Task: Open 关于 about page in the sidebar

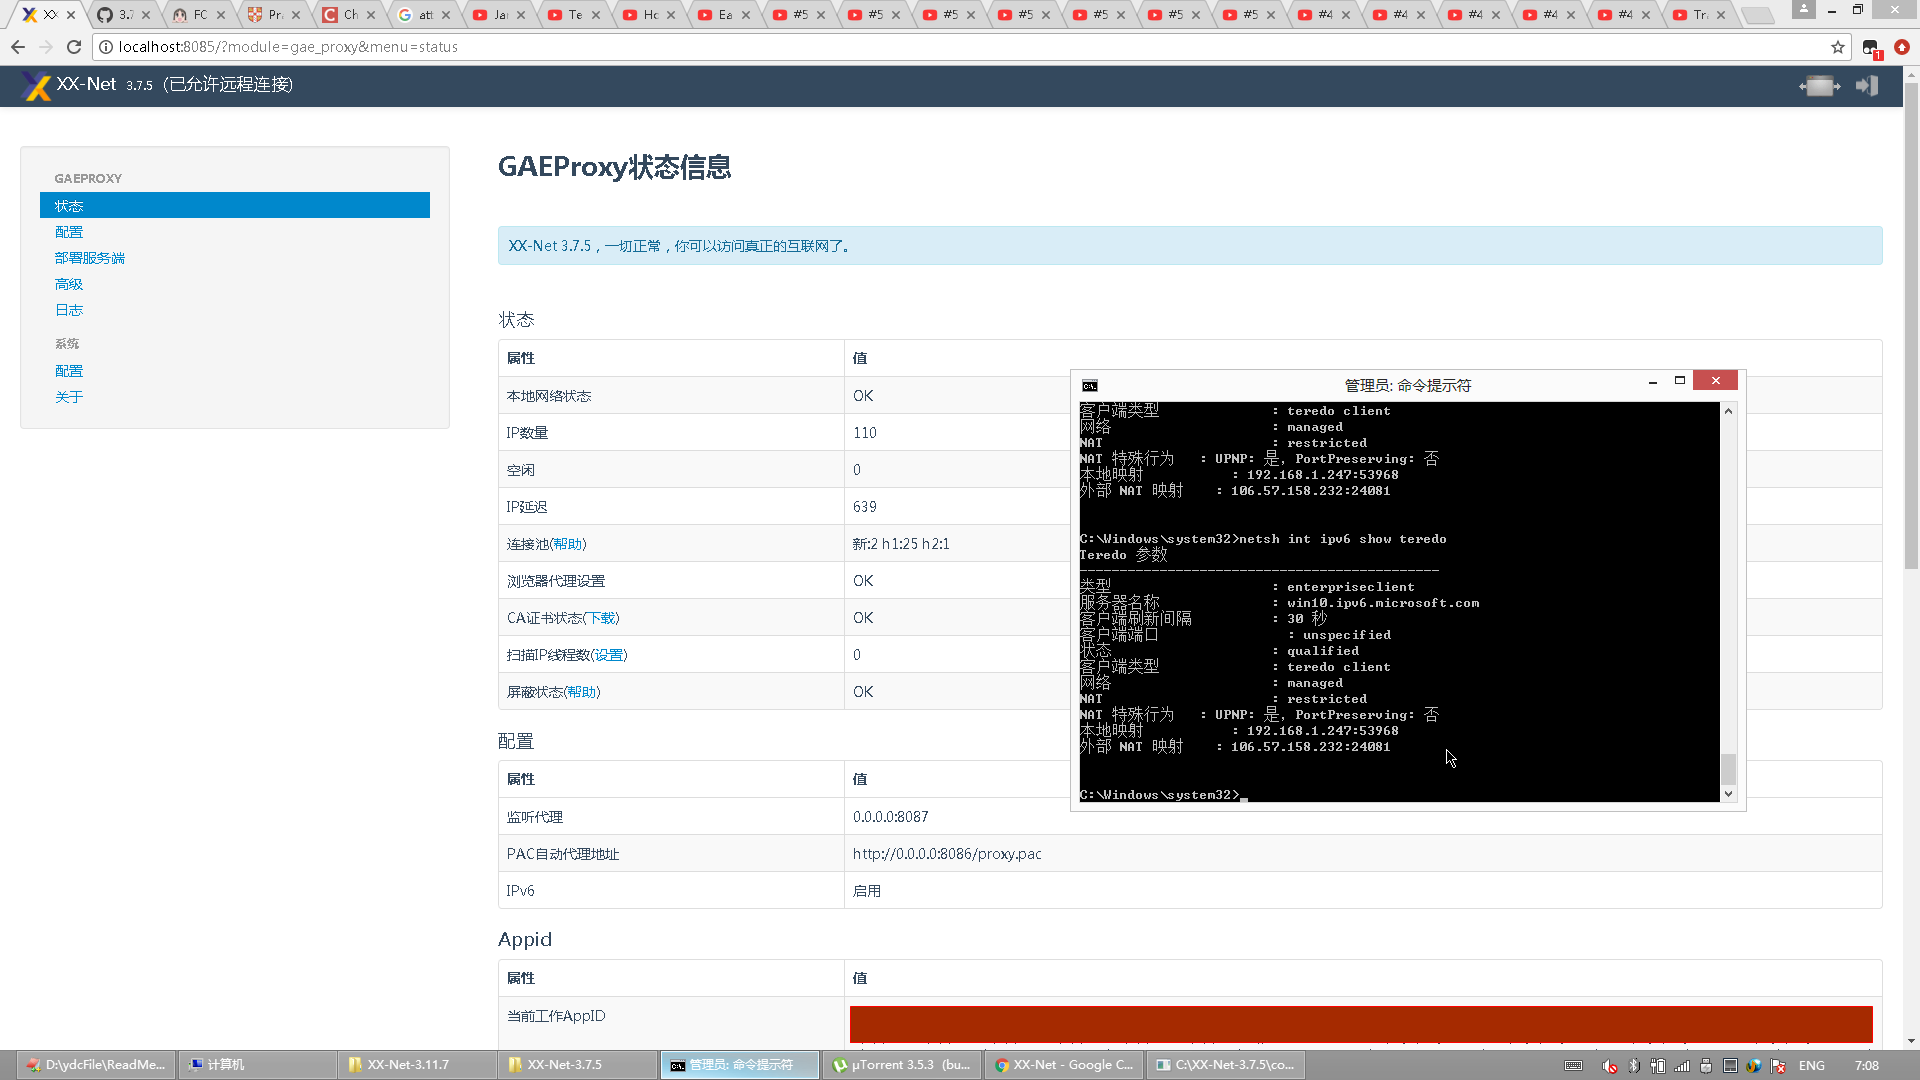Action: (69, 397)
